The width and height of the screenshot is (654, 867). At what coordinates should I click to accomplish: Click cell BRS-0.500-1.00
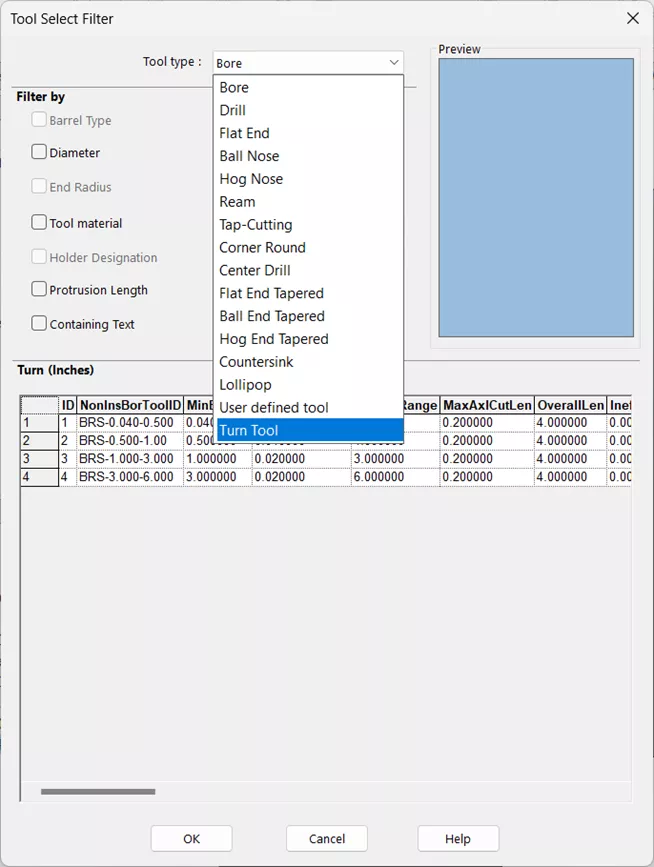pos(130,441)
